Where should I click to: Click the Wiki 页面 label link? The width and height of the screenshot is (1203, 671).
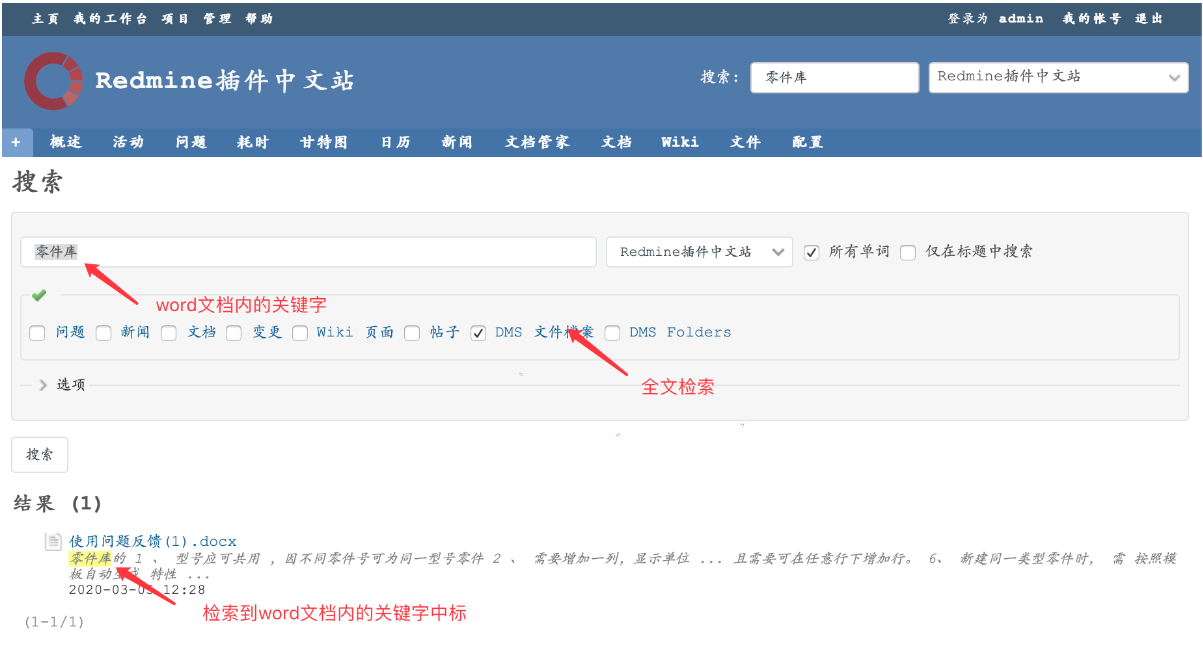point(355,332)
